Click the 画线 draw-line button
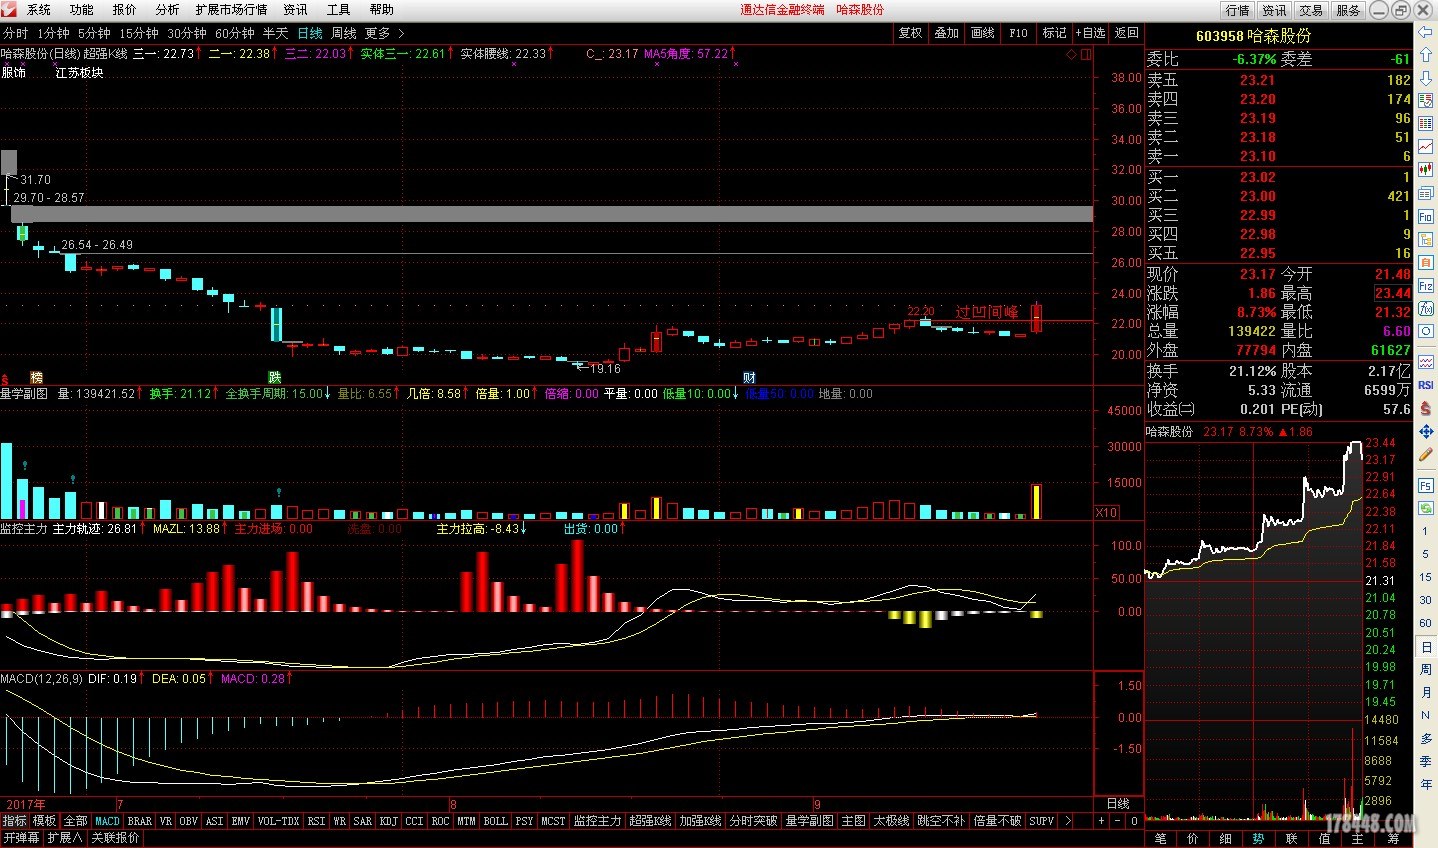 [x=983, y=33]
